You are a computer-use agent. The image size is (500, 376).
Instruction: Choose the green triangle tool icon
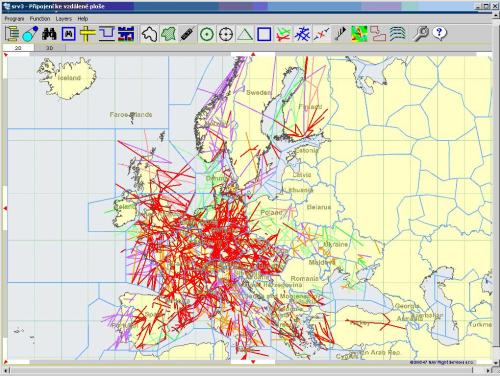(245, 34)
